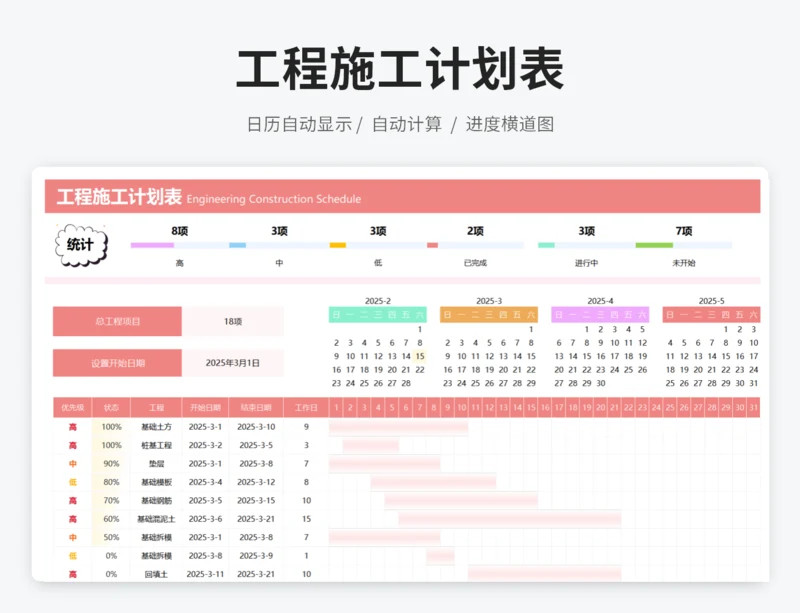Click the 工作日 column header
The width and height of the screenshot is (800, 613).
[306, 407]
